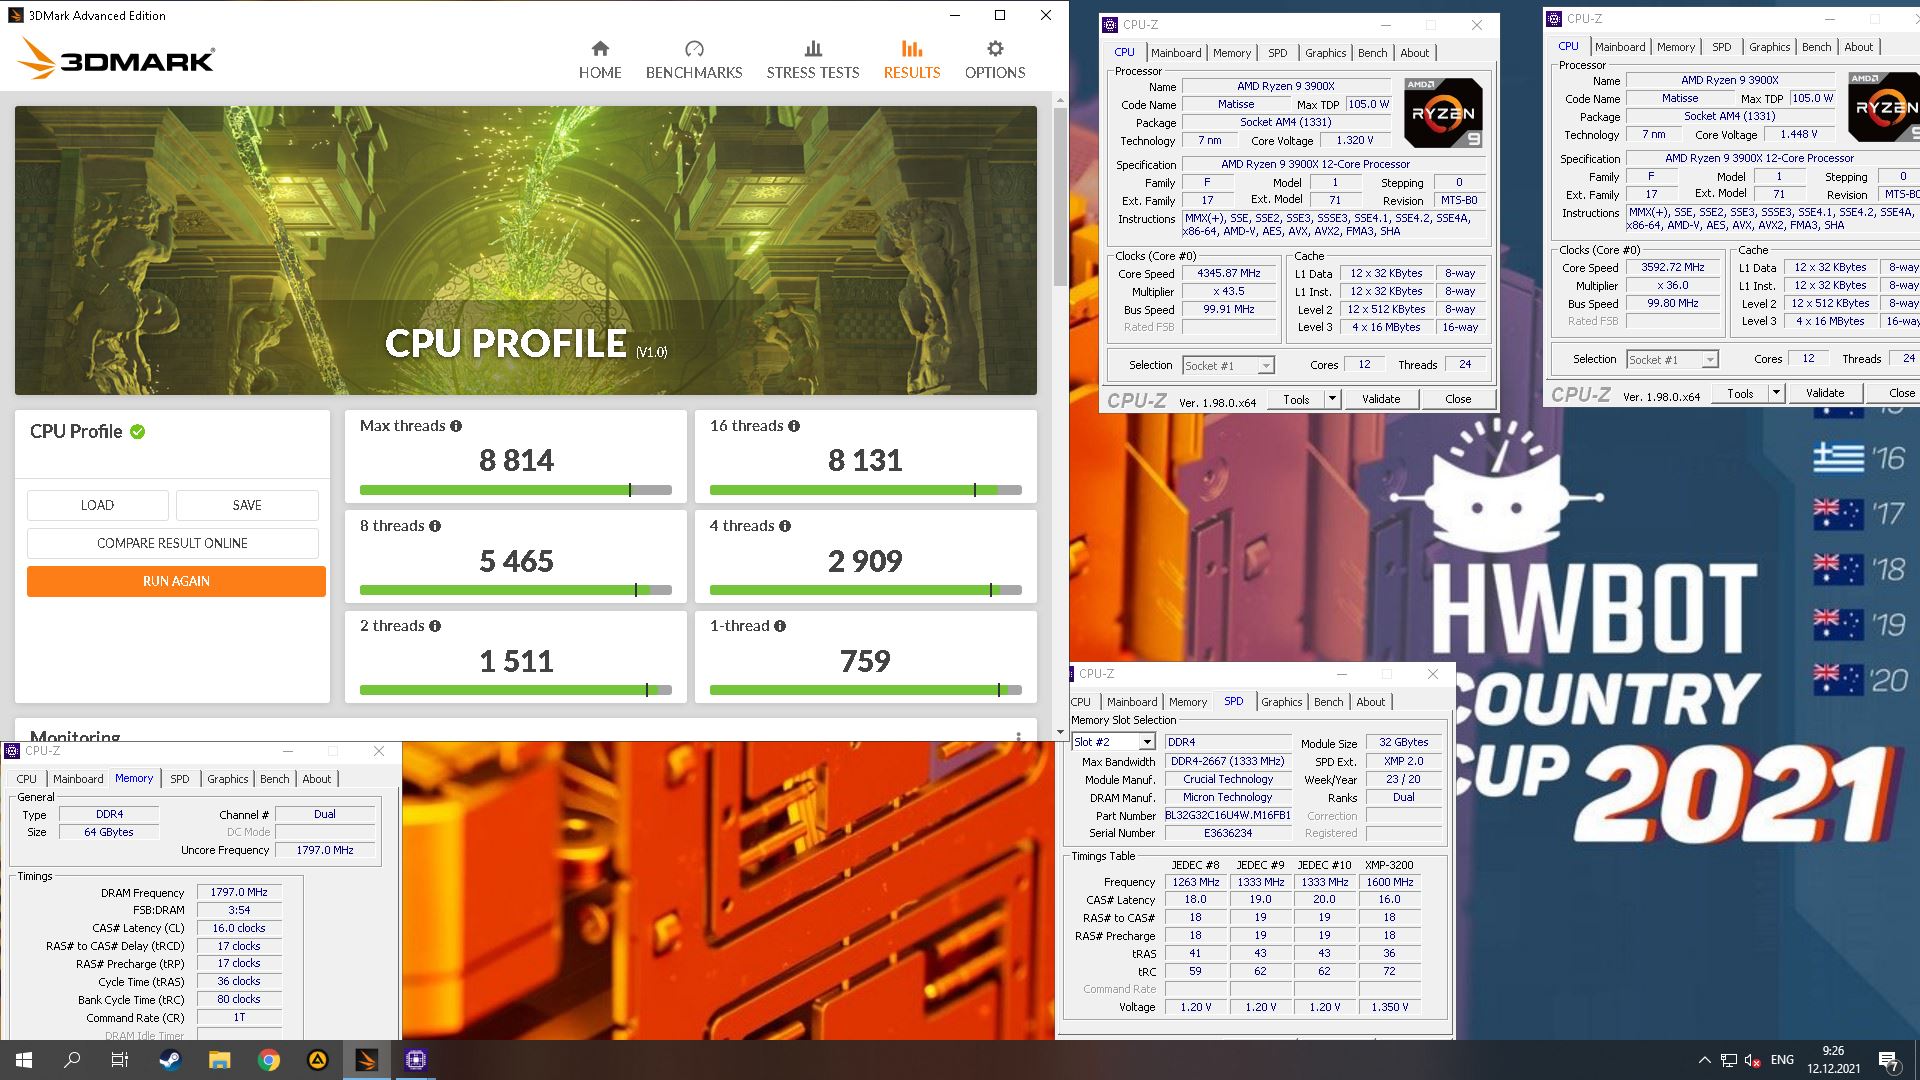1920x1080 pixels.
Task: Show info for Max threads score
Action: pos(456,426)
